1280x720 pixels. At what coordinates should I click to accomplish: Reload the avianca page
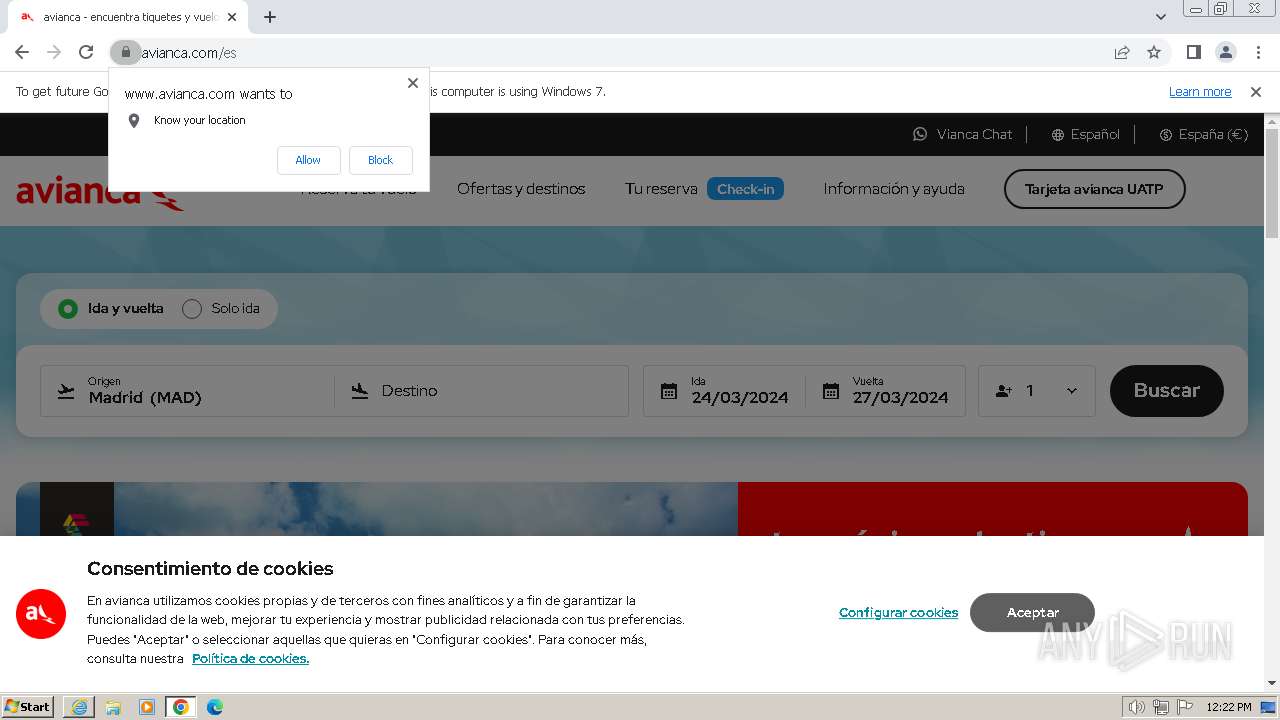(x=86, y=52)
